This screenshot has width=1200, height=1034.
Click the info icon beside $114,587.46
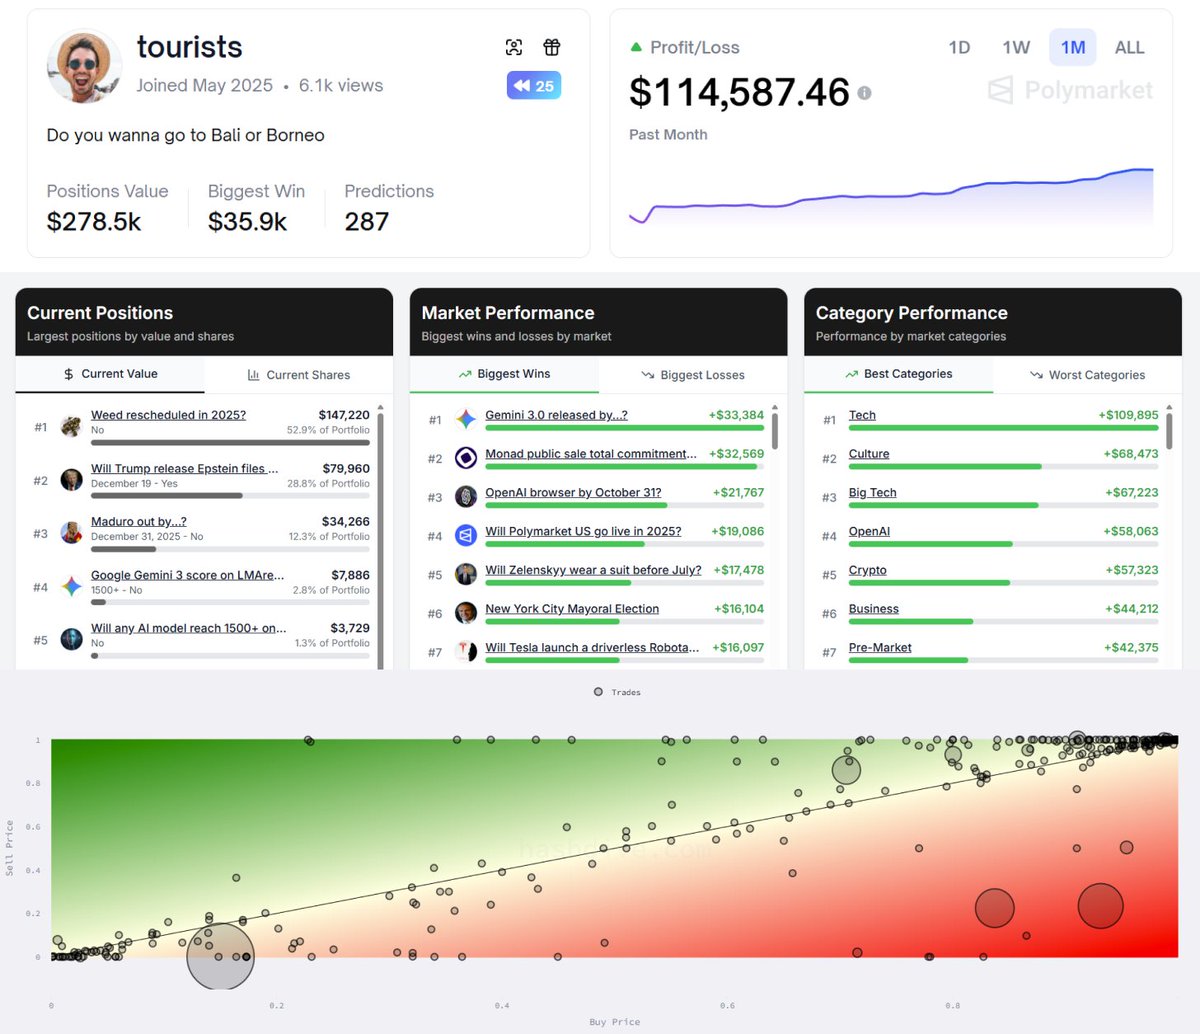(x=864, y=93)
